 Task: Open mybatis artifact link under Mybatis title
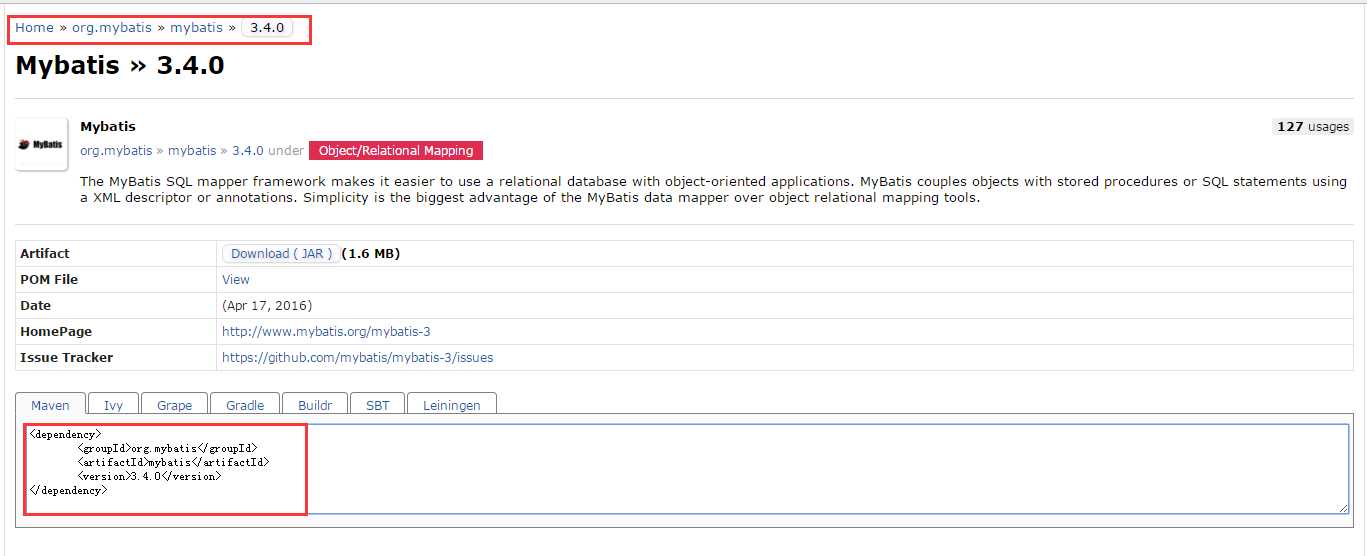coord(192,151)
